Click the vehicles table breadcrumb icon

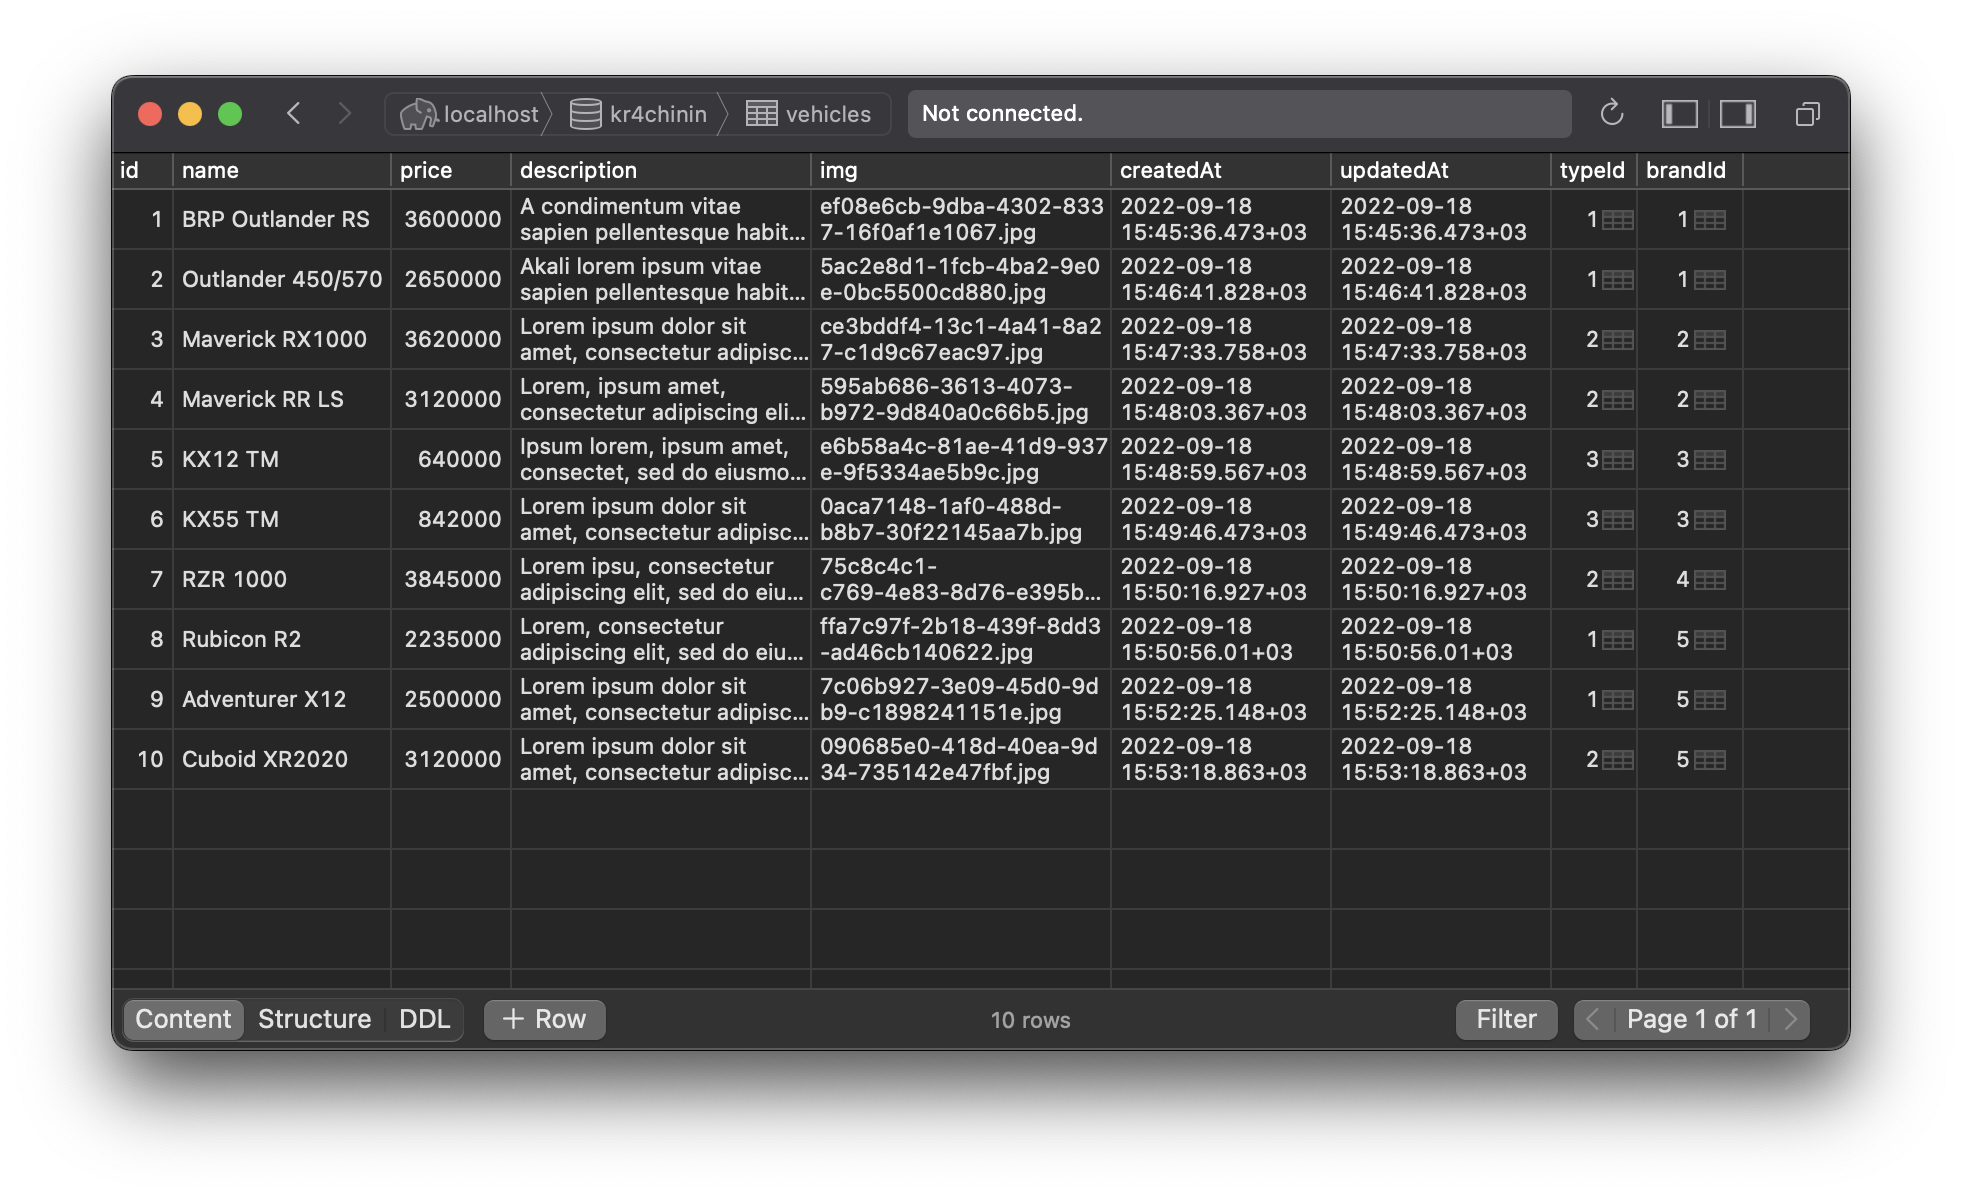click(761, 114)
